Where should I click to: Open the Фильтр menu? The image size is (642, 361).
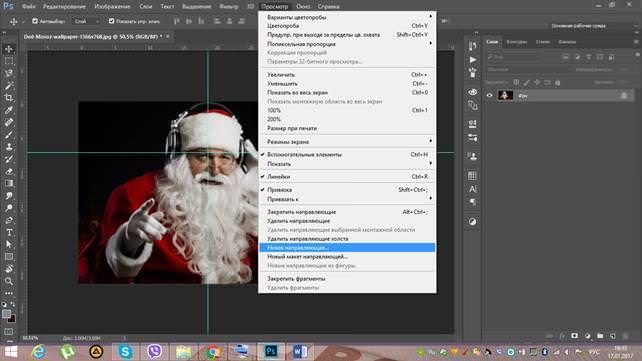pyautogui.click(x=228, y=7)
